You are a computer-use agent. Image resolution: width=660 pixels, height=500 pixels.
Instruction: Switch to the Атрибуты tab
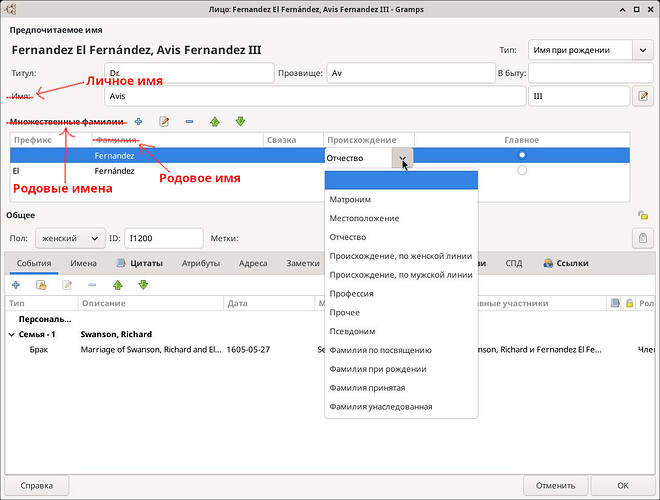coord(201,263)
